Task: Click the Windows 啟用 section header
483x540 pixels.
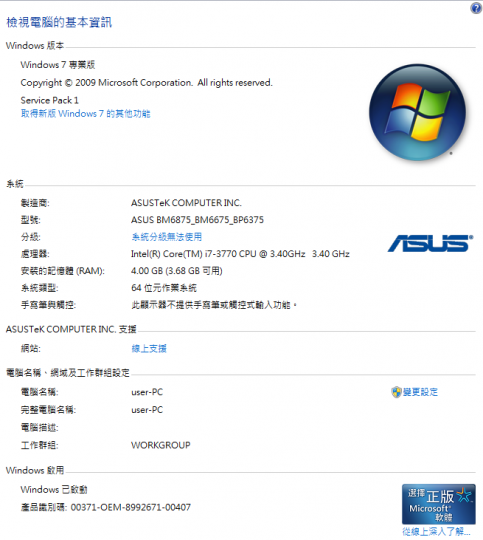Action: point(35,470)
